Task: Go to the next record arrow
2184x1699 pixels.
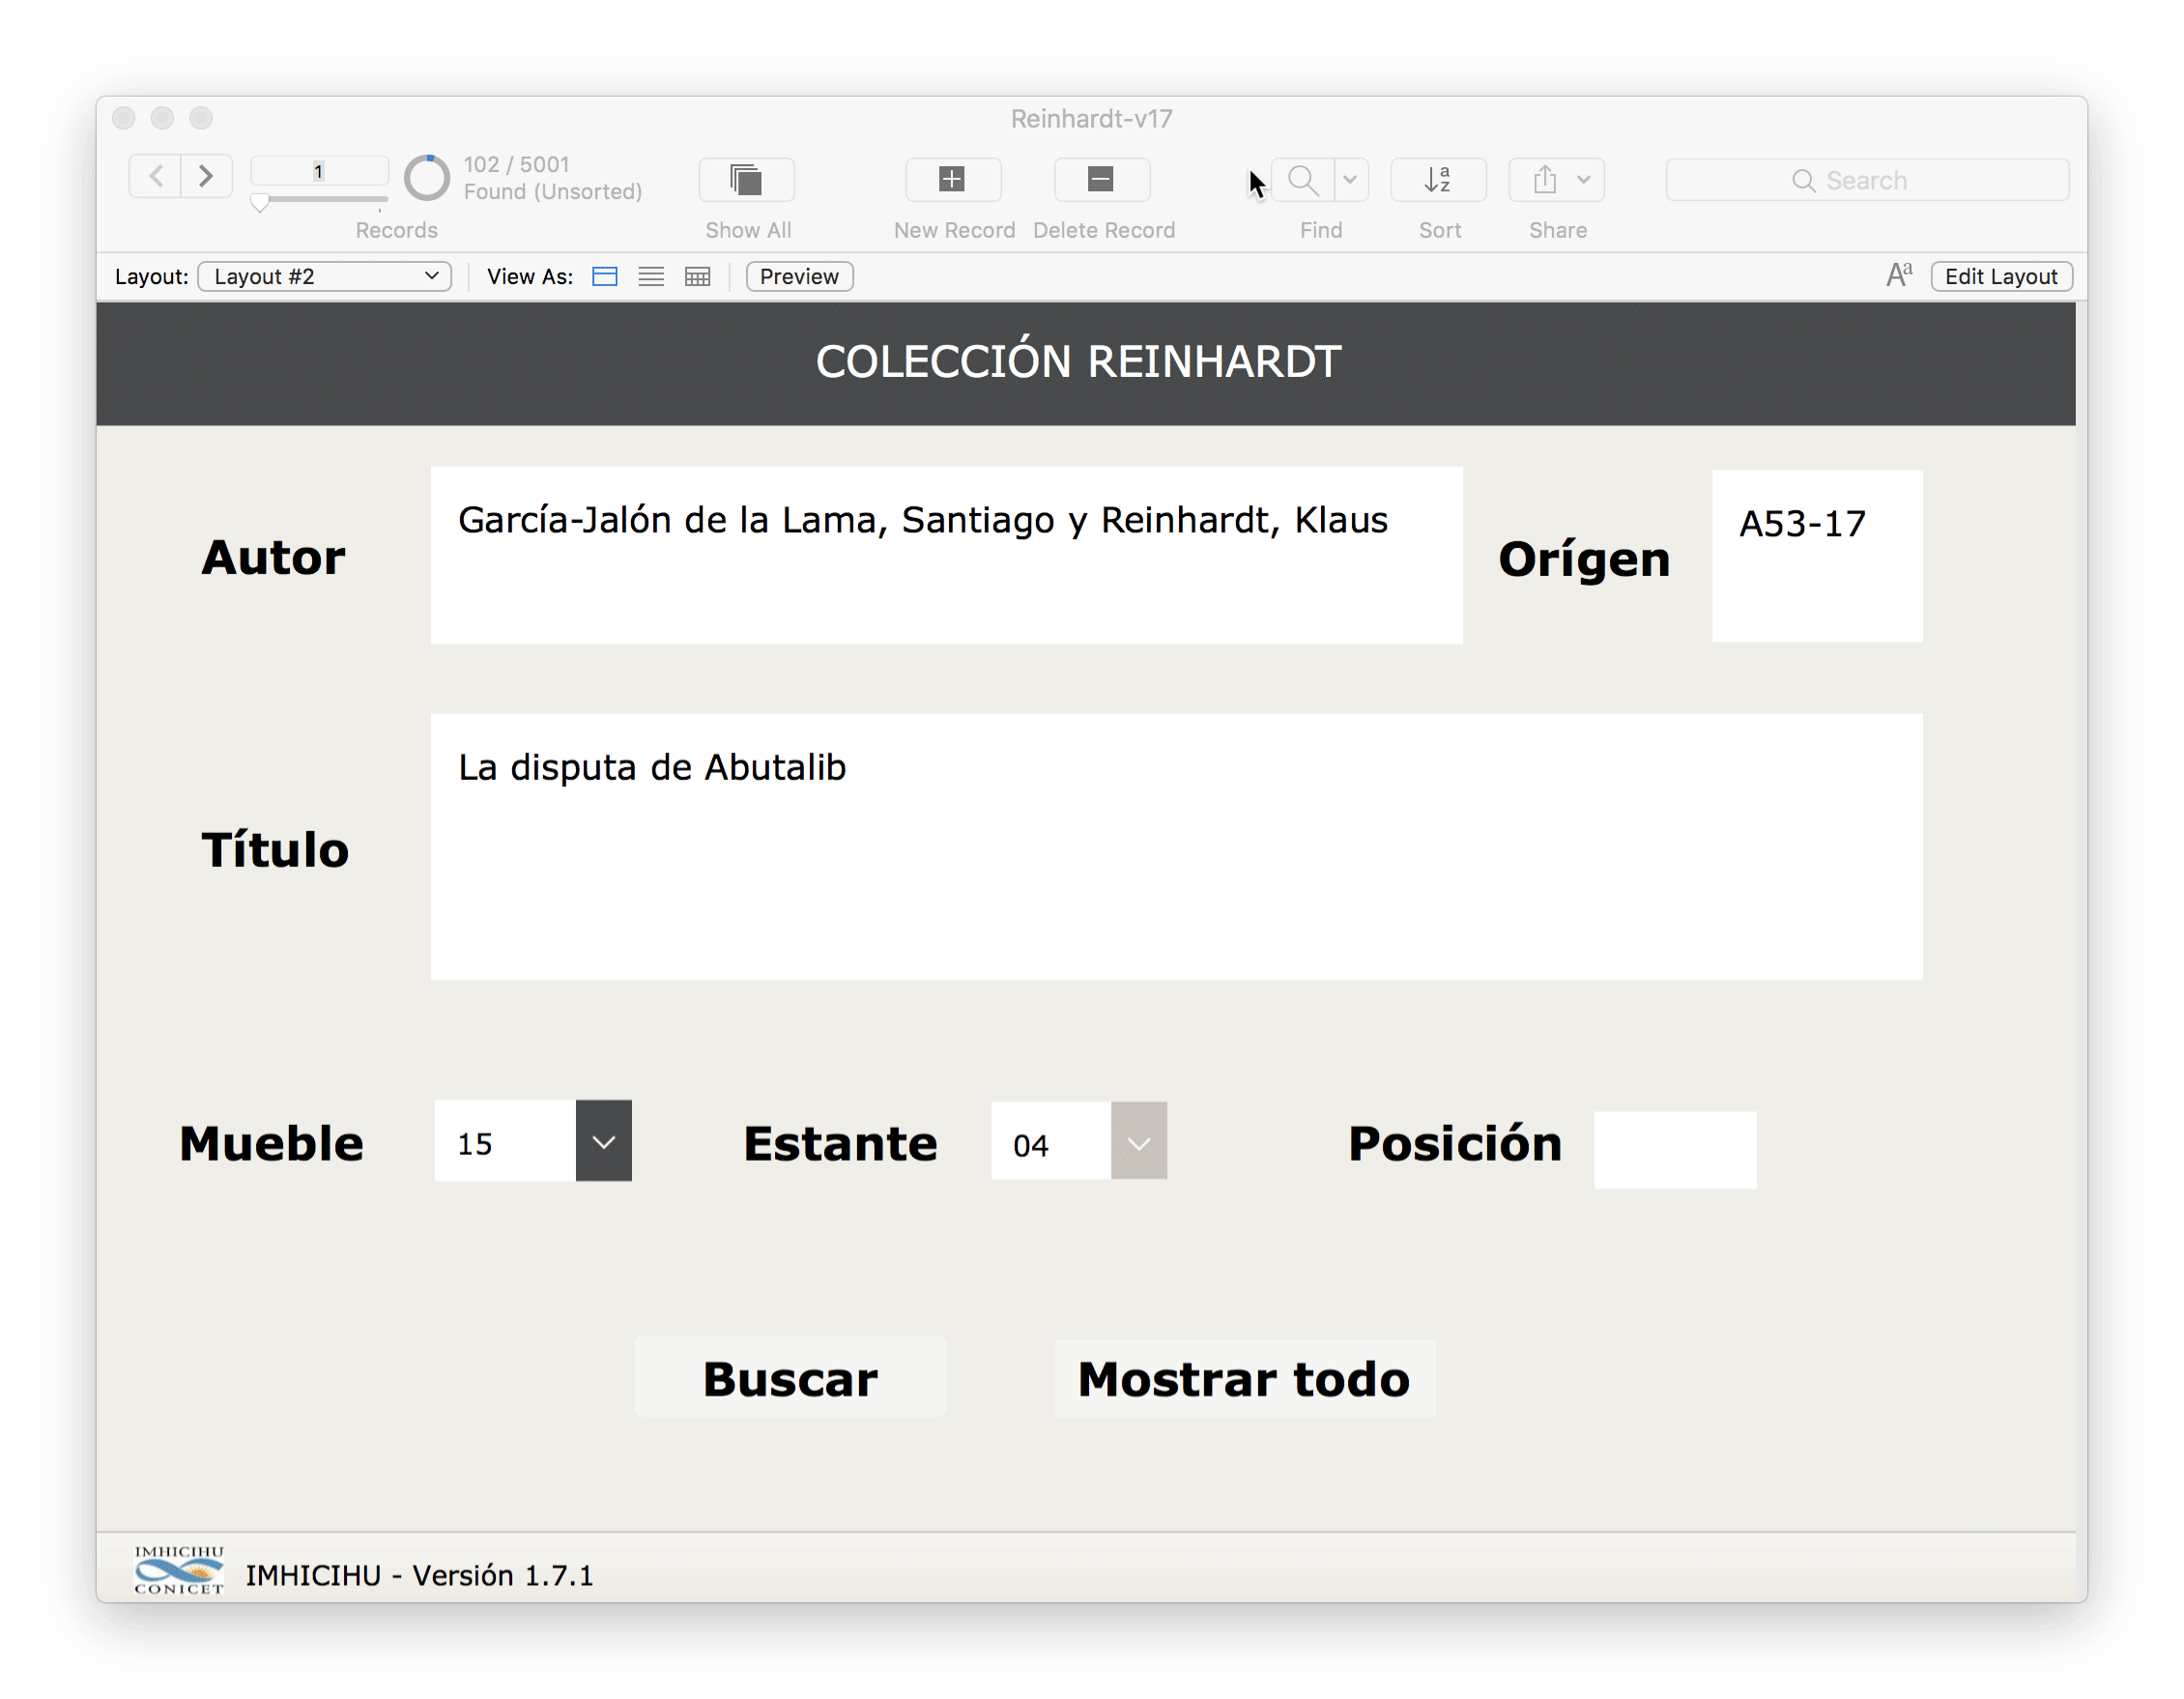Action: click(206, 177)
